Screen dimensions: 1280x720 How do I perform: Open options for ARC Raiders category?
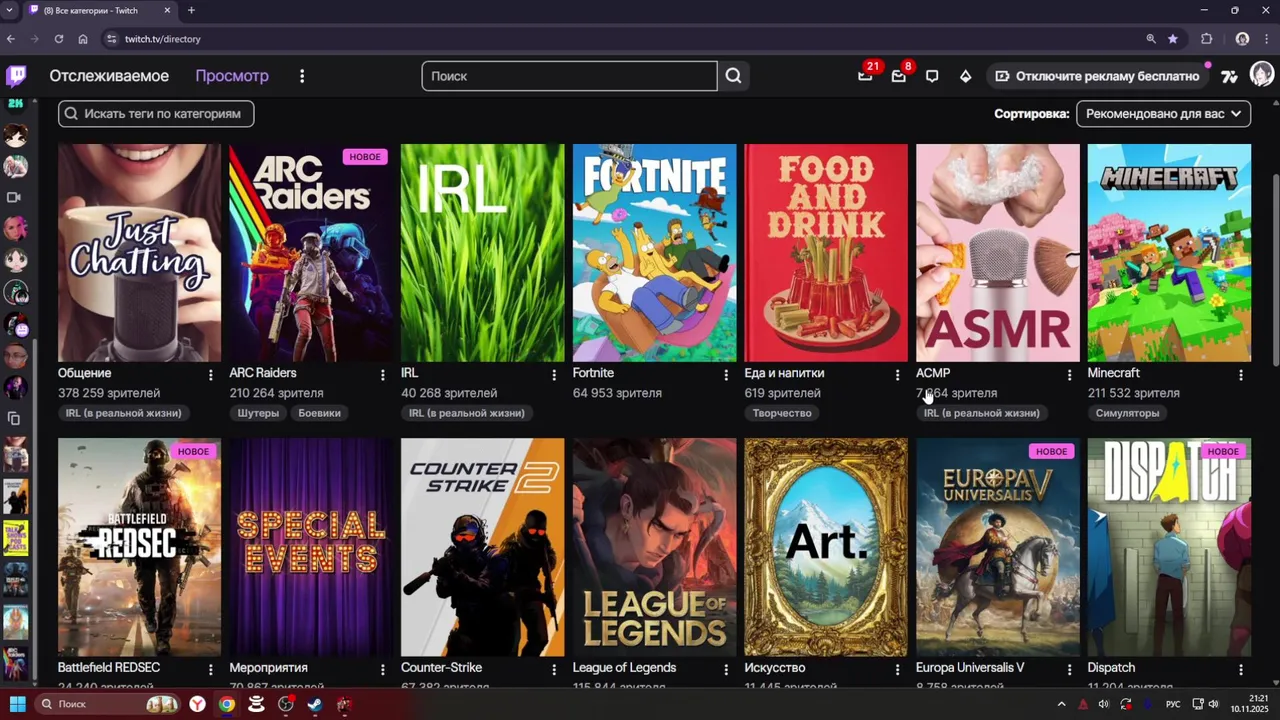coord(382,374)
